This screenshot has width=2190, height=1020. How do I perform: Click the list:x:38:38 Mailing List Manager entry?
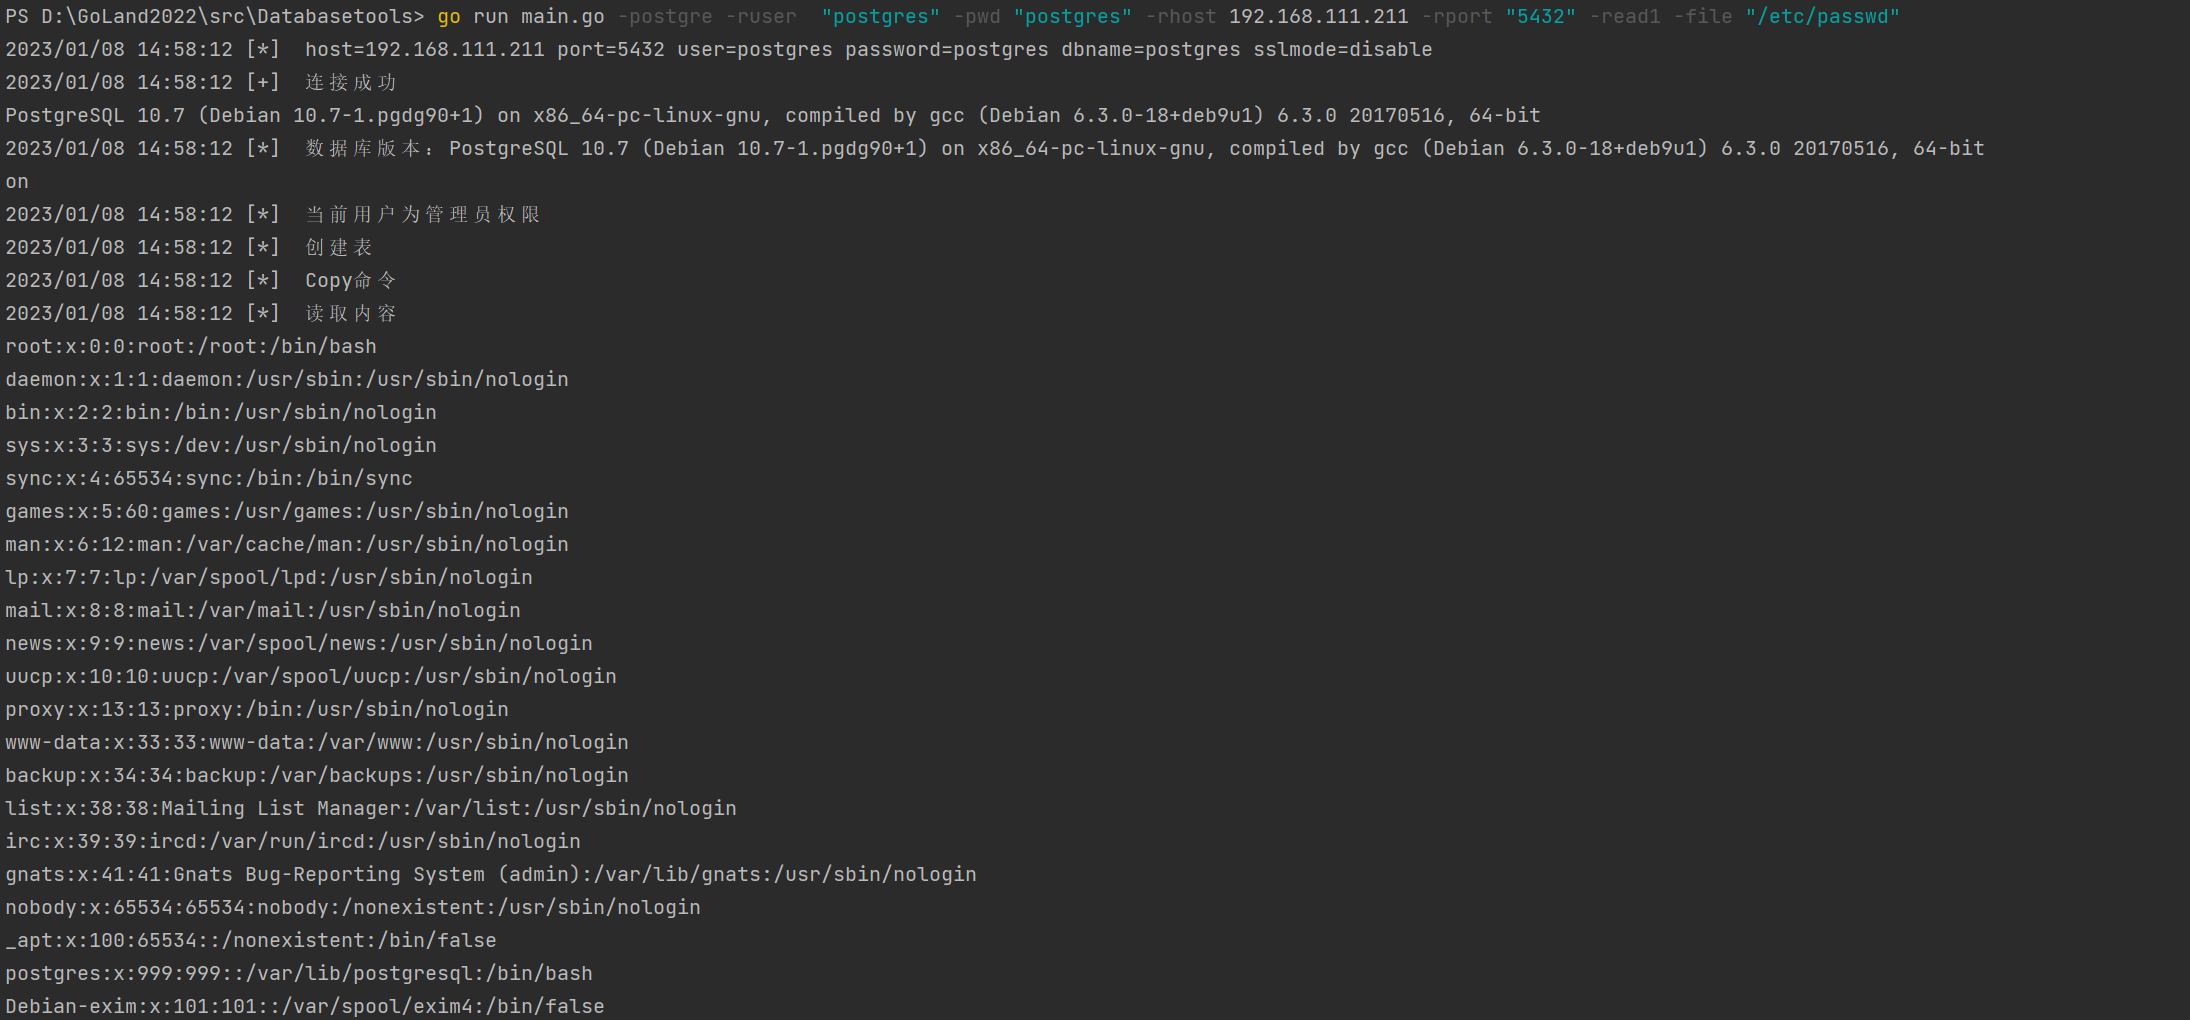(x=371, y=809)
